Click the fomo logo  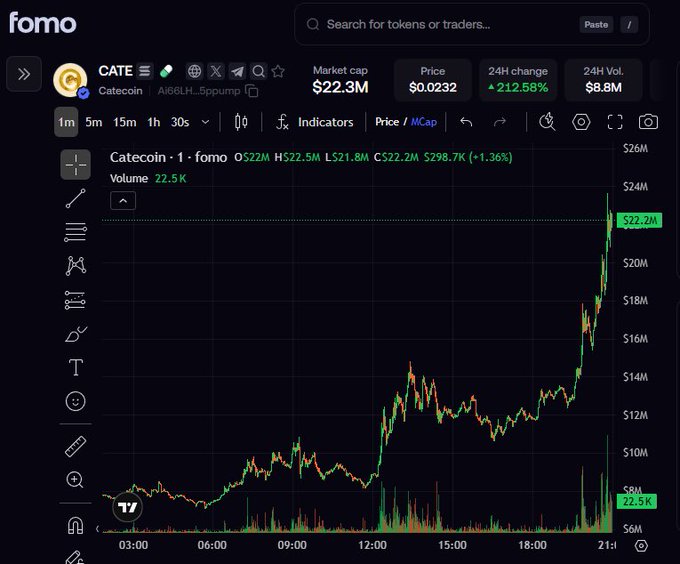pyautogui.click(x=42, y=23)
